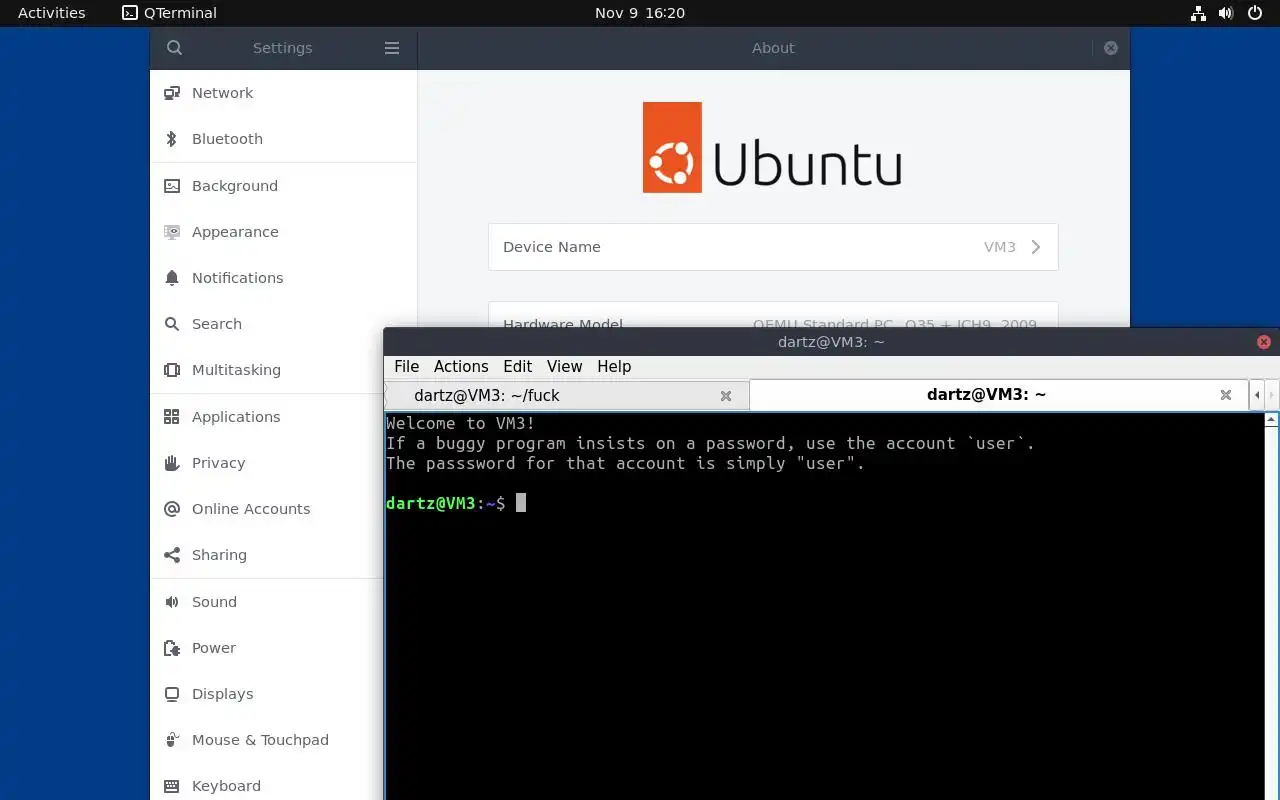The height and width of the screenshot is (800, 1280).
Task: Click the Sharing icon in sidebar
Action: pyautogui.click(x=172, y=555)
